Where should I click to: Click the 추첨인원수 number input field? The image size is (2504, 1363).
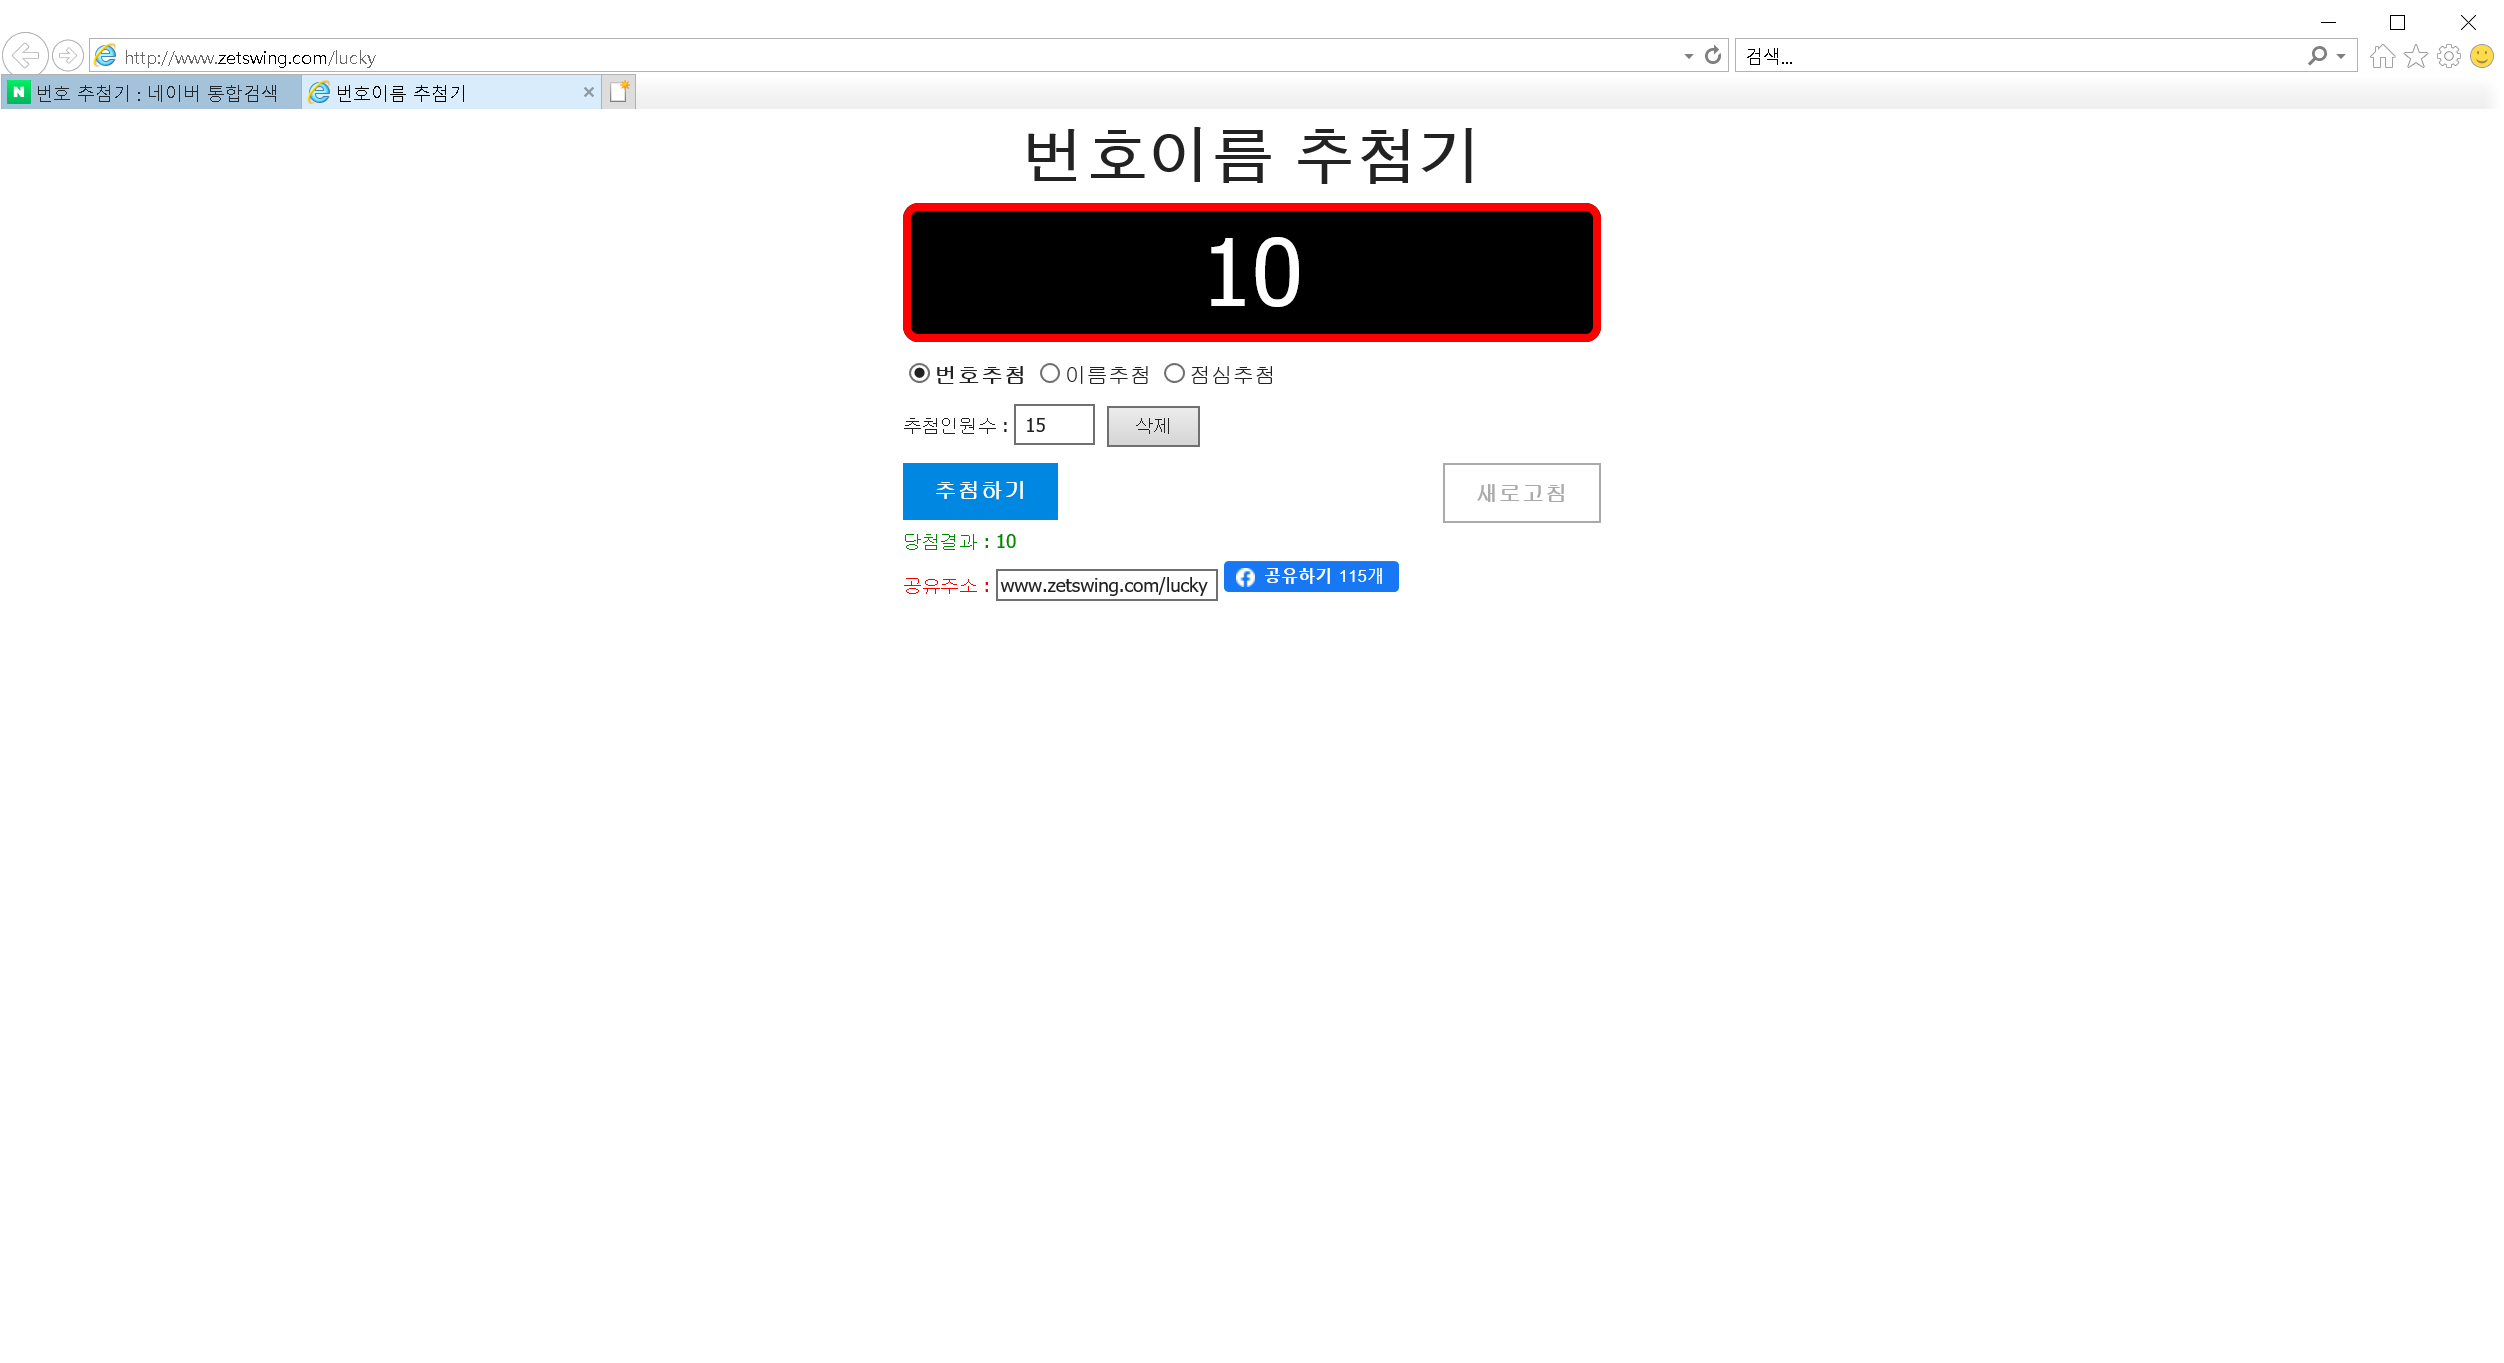point(1054,425)
